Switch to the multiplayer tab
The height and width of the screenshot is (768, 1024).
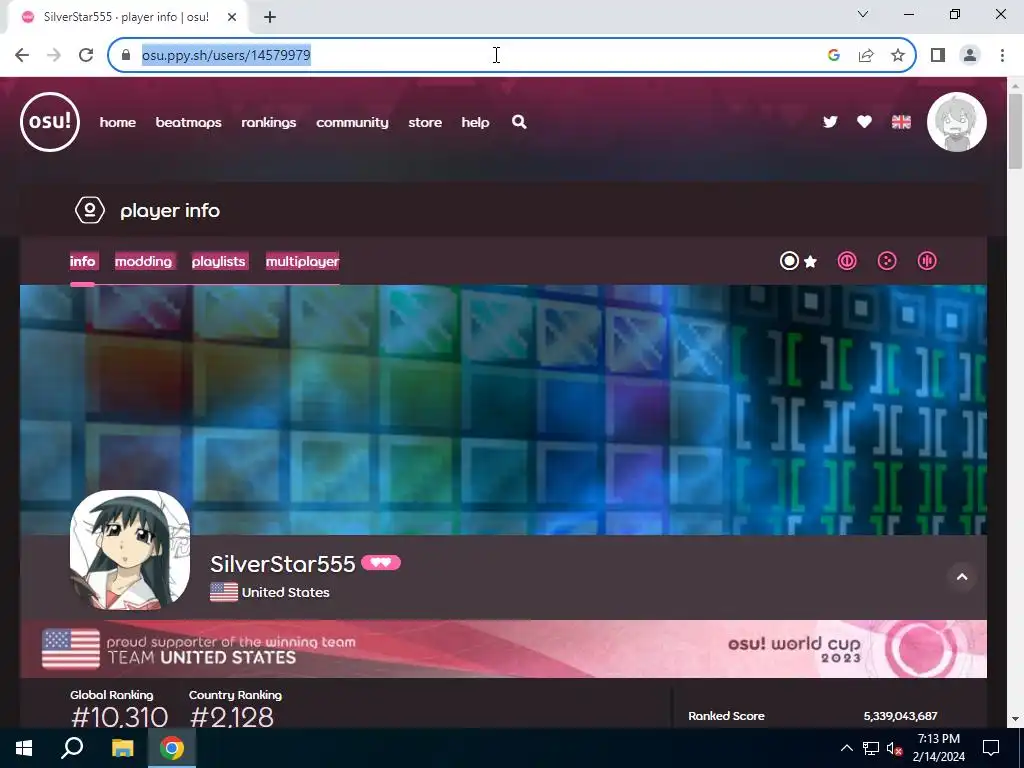point(302,261)
